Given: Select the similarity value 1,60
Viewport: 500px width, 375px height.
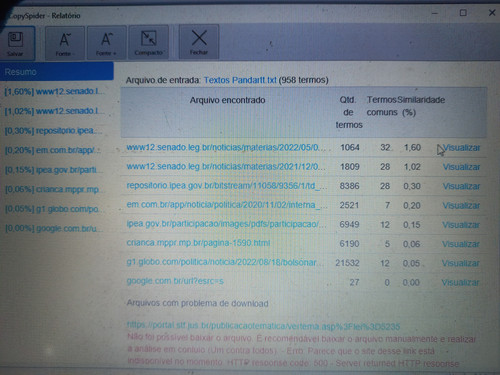Looking at the screenshot, I should pos(412,147).
